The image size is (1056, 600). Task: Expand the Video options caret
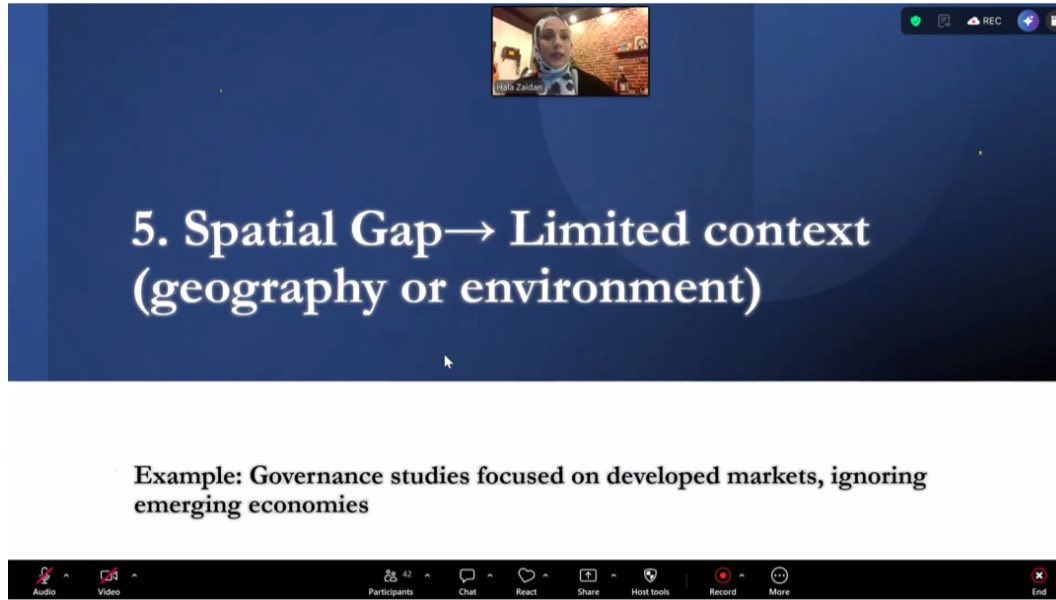[134, 575]
